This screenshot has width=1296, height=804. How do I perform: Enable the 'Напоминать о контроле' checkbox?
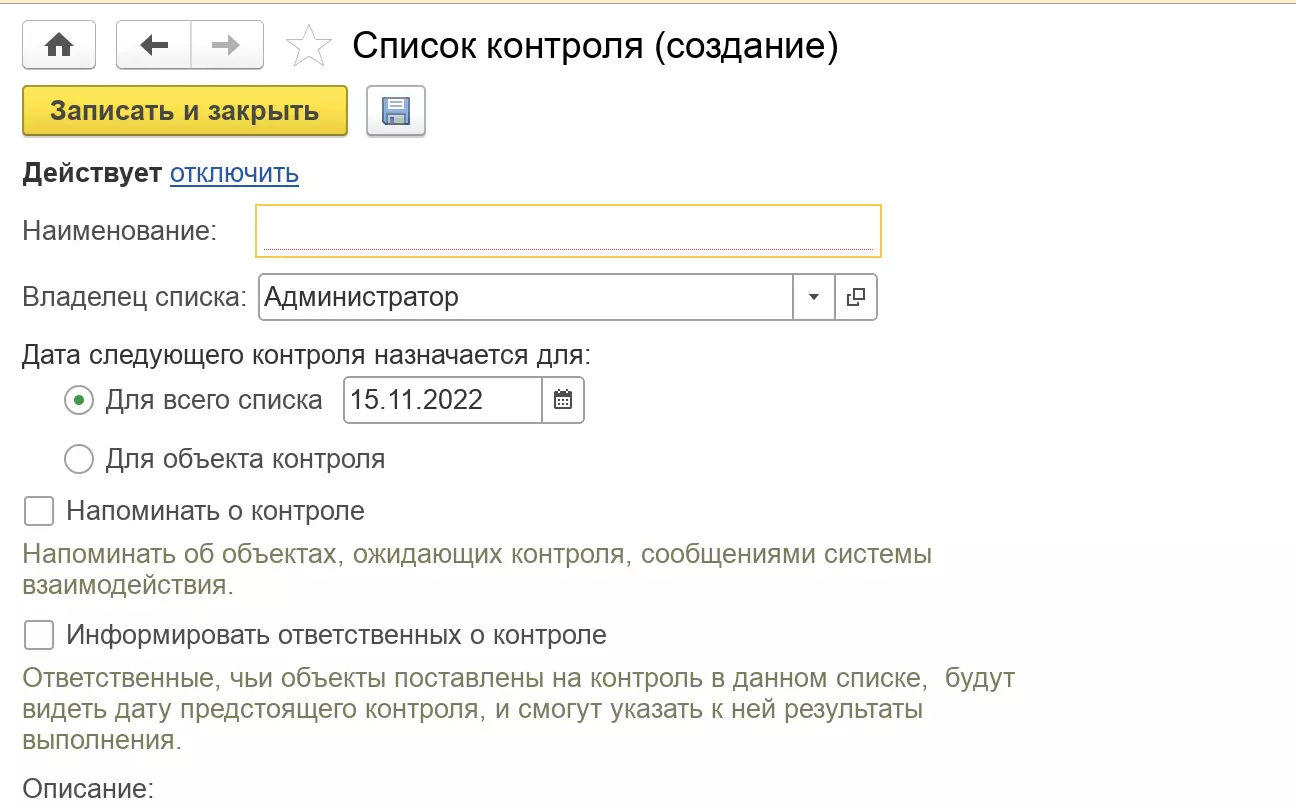click(39, 512)
